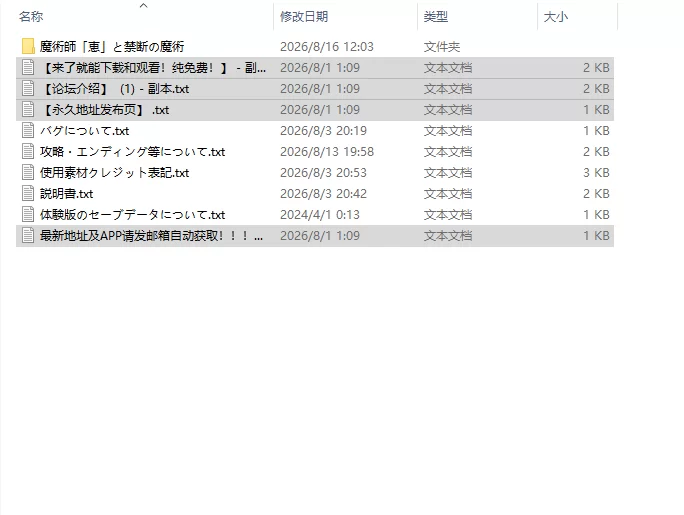Select folder name 魔術師「恵」と禁断の魔術
Viewport: 684px width, 515px height.
112,47
